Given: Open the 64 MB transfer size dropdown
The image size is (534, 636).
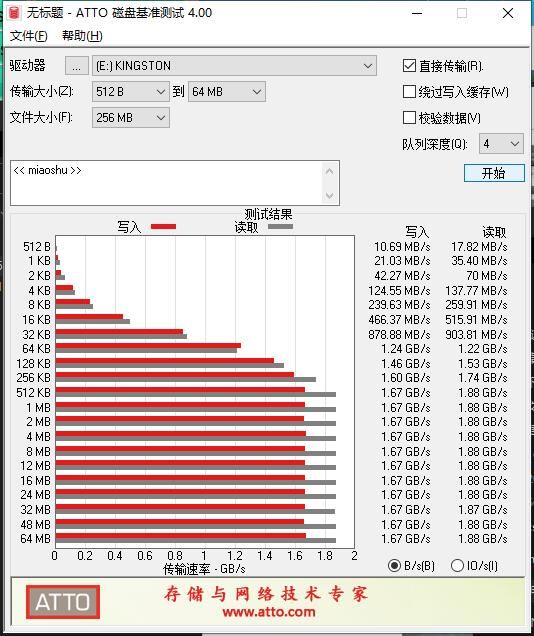Looking at the screenshot, I should tap(227, 92).
